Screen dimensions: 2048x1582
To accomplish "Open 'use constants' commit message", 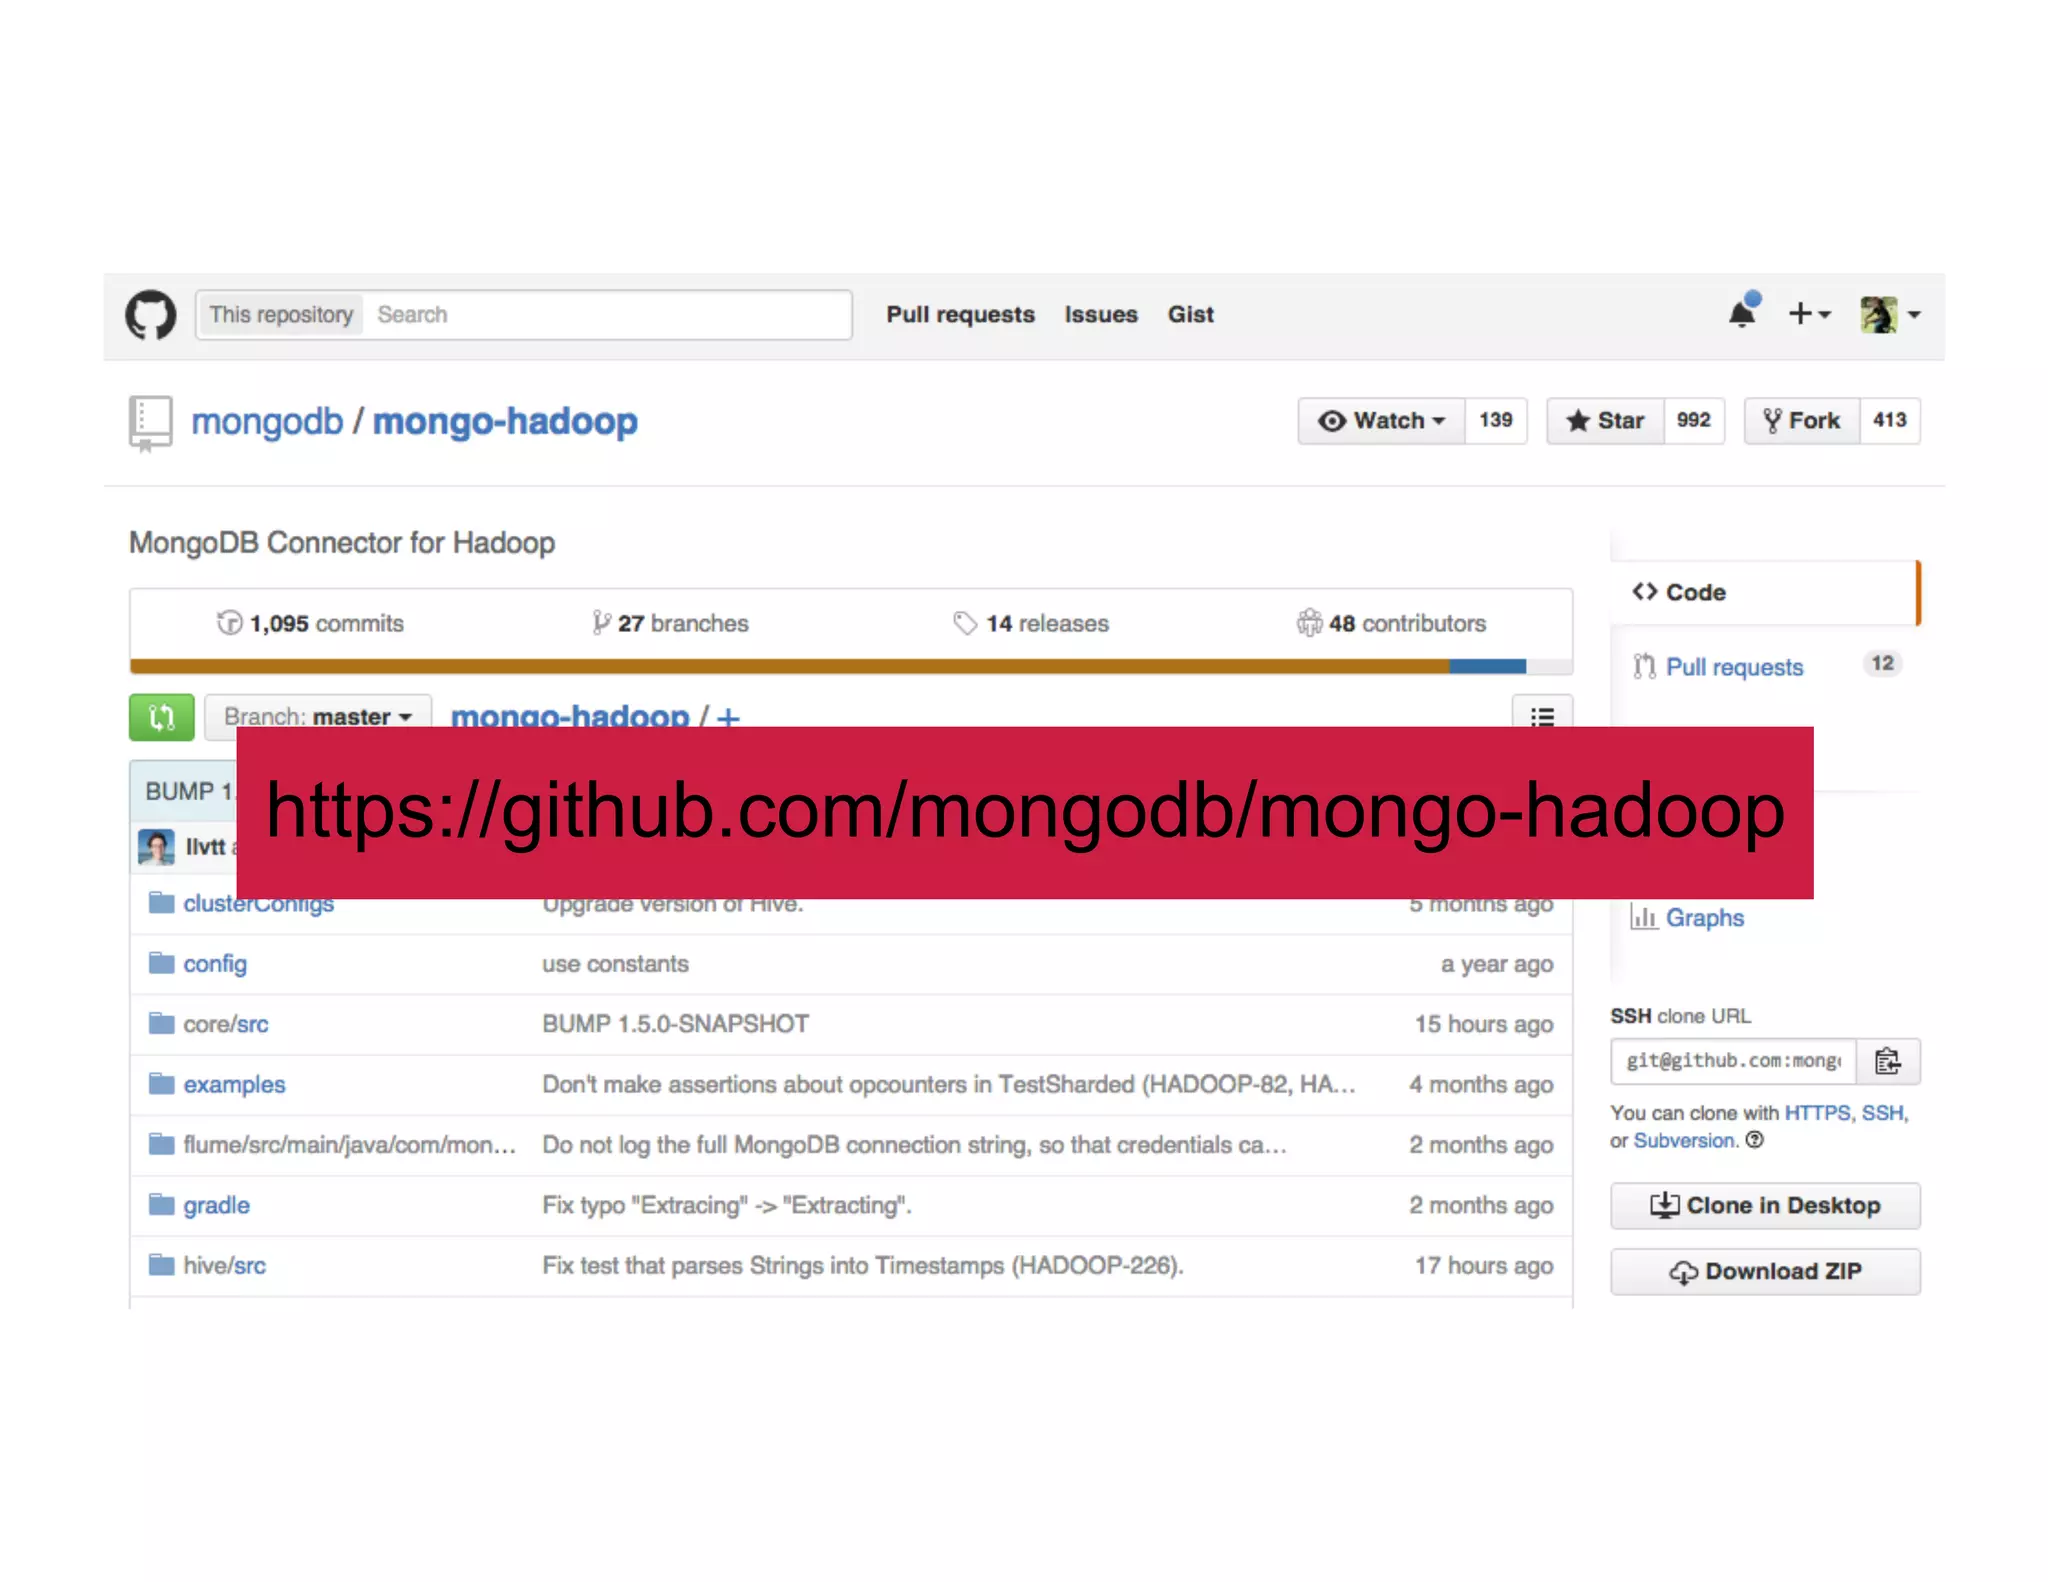I will click(615, 964).
